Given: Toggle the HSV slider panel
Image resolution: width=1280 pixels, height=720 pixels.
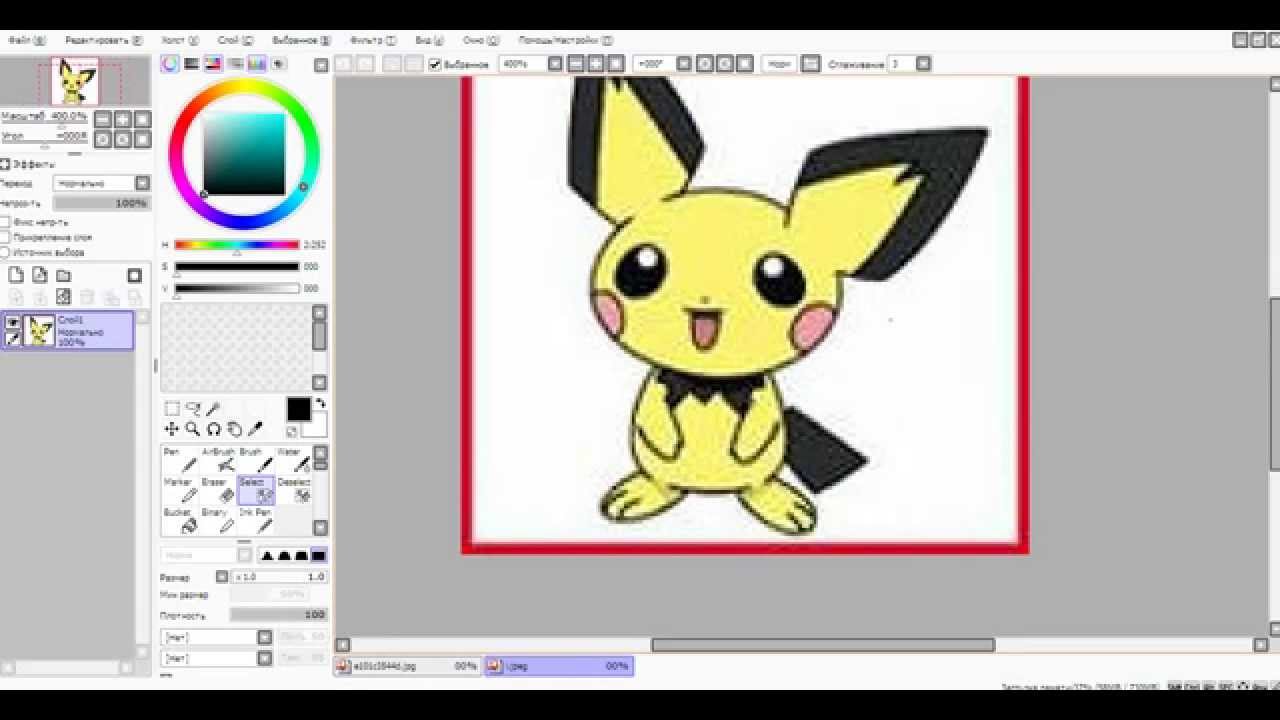Looking at the screenshot, I should click(213, 64).
